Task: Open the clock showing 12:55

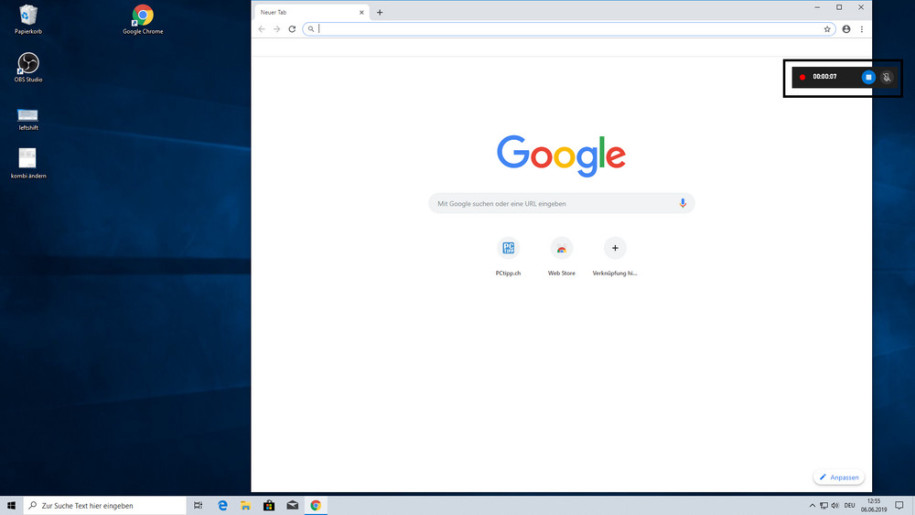Action: [x=874, y=505]
